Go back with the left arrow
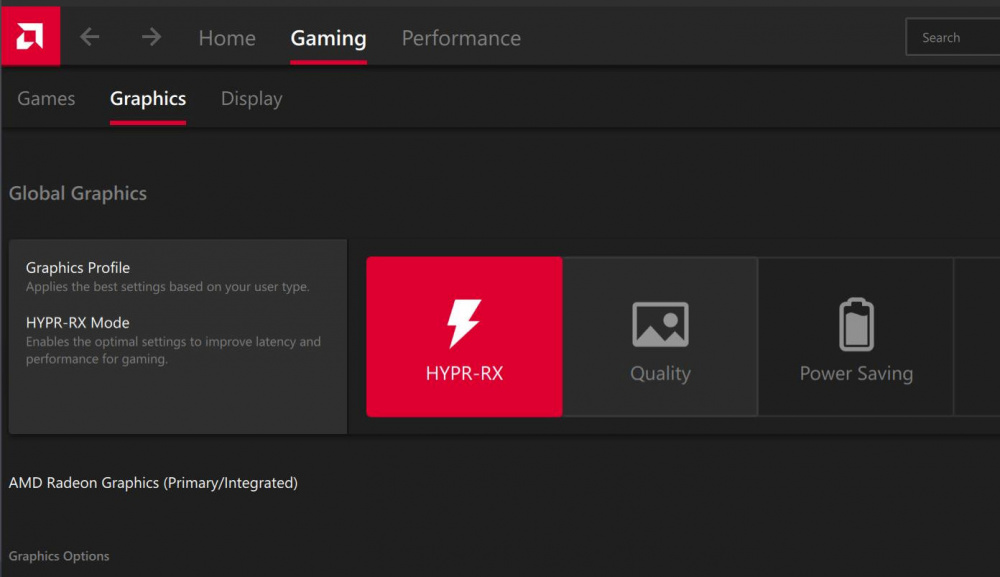 point(90,37)
